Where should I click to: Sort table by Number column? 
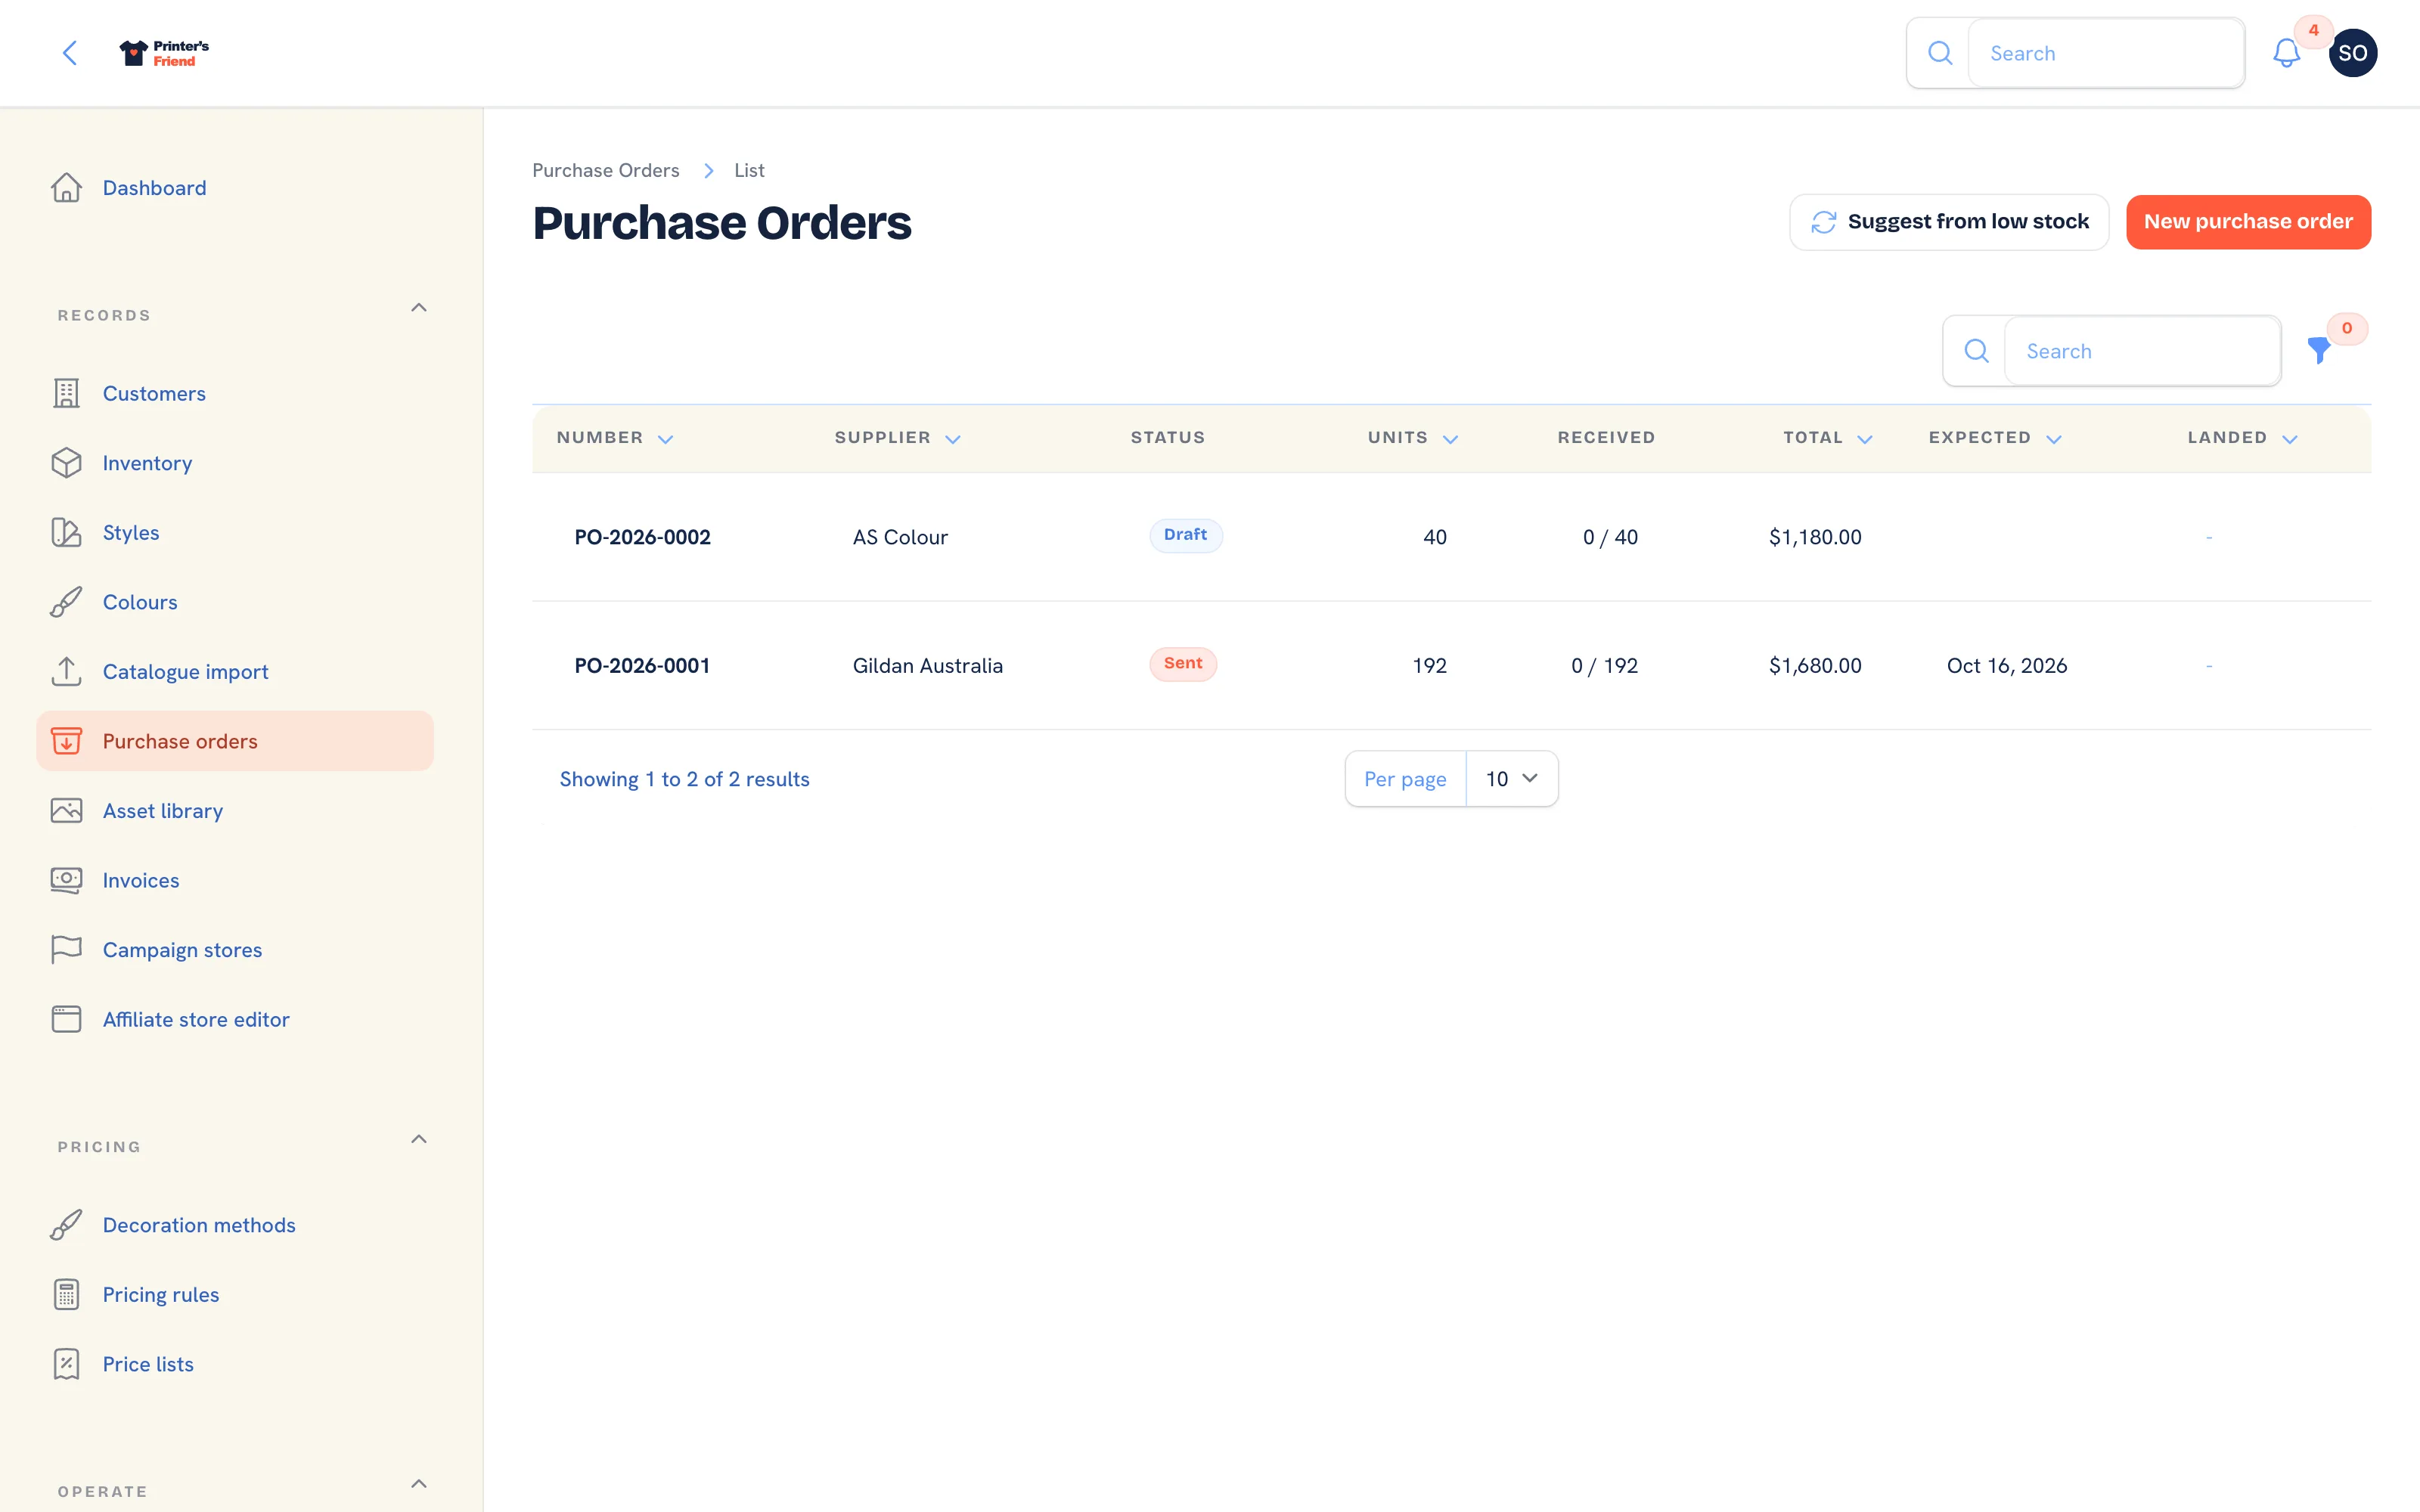[x=615, y=438]
